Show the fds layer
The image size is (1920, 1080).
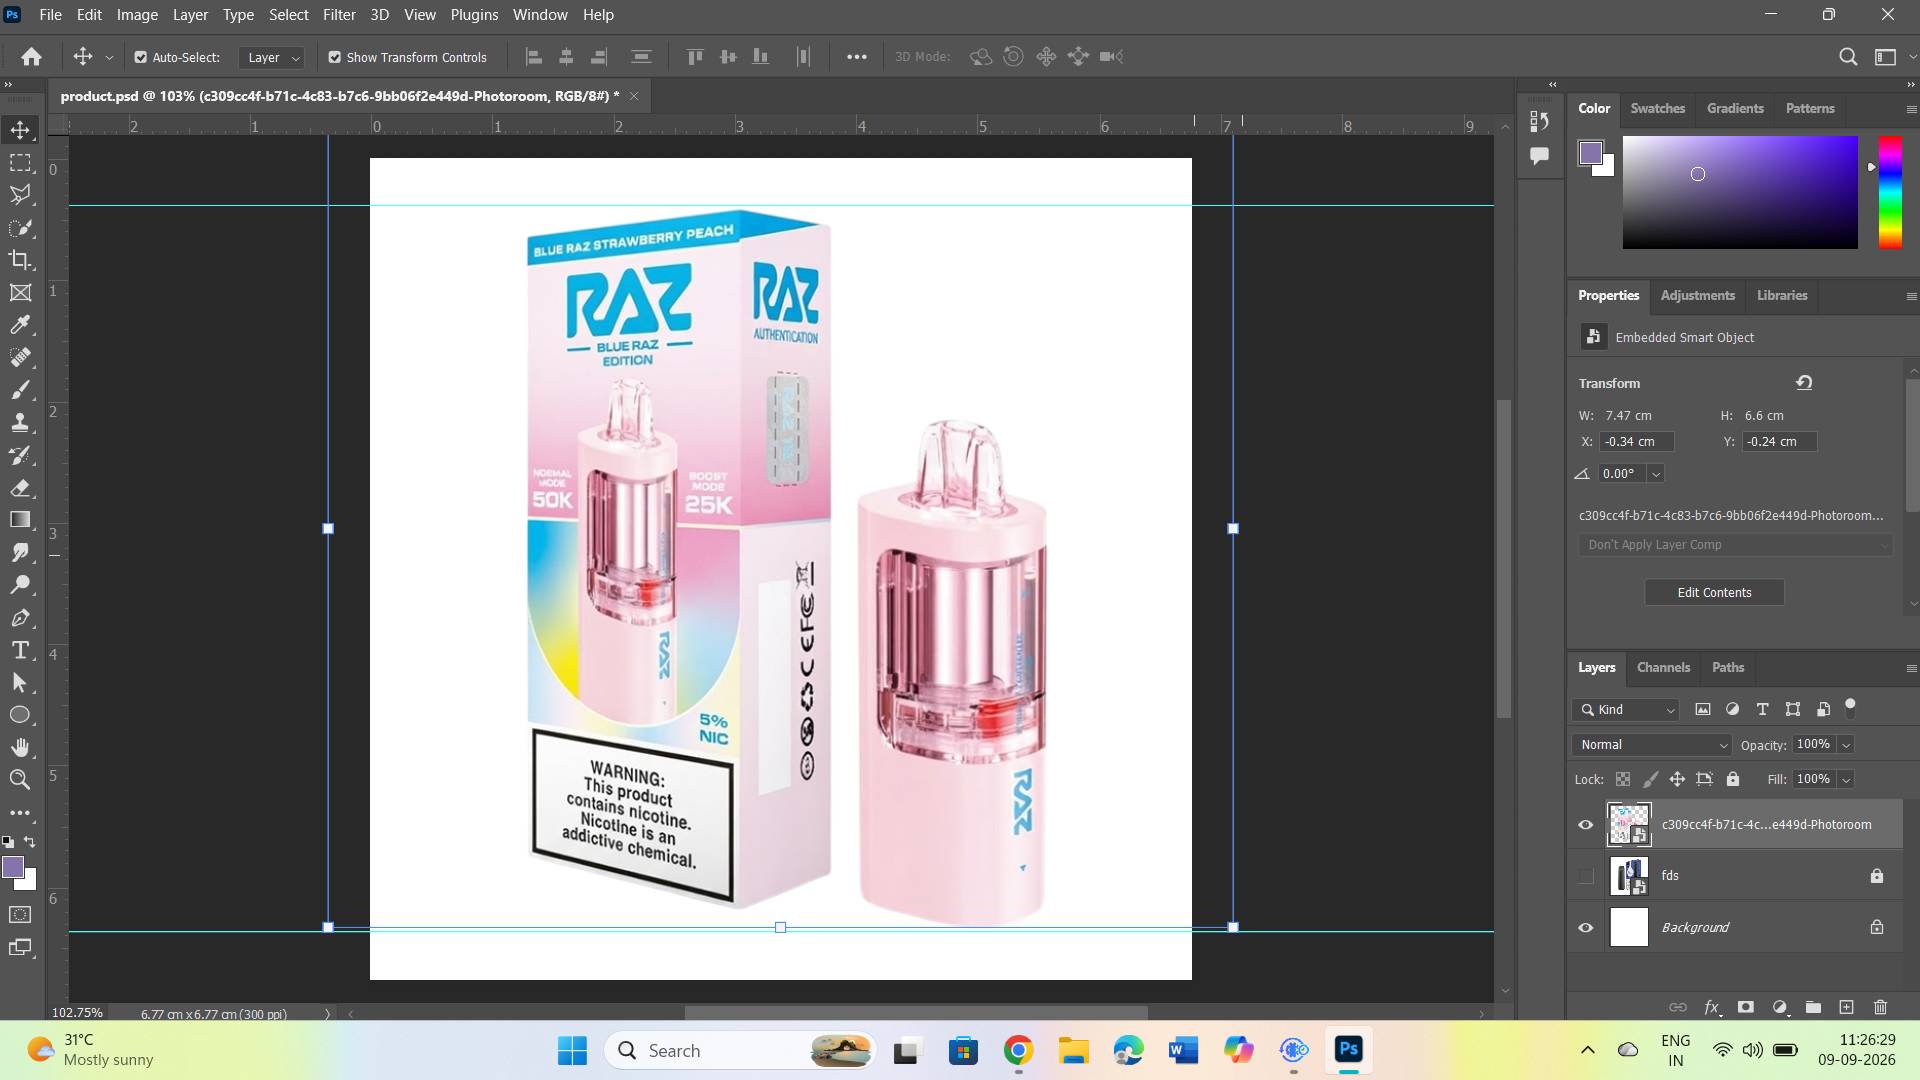1585,876
